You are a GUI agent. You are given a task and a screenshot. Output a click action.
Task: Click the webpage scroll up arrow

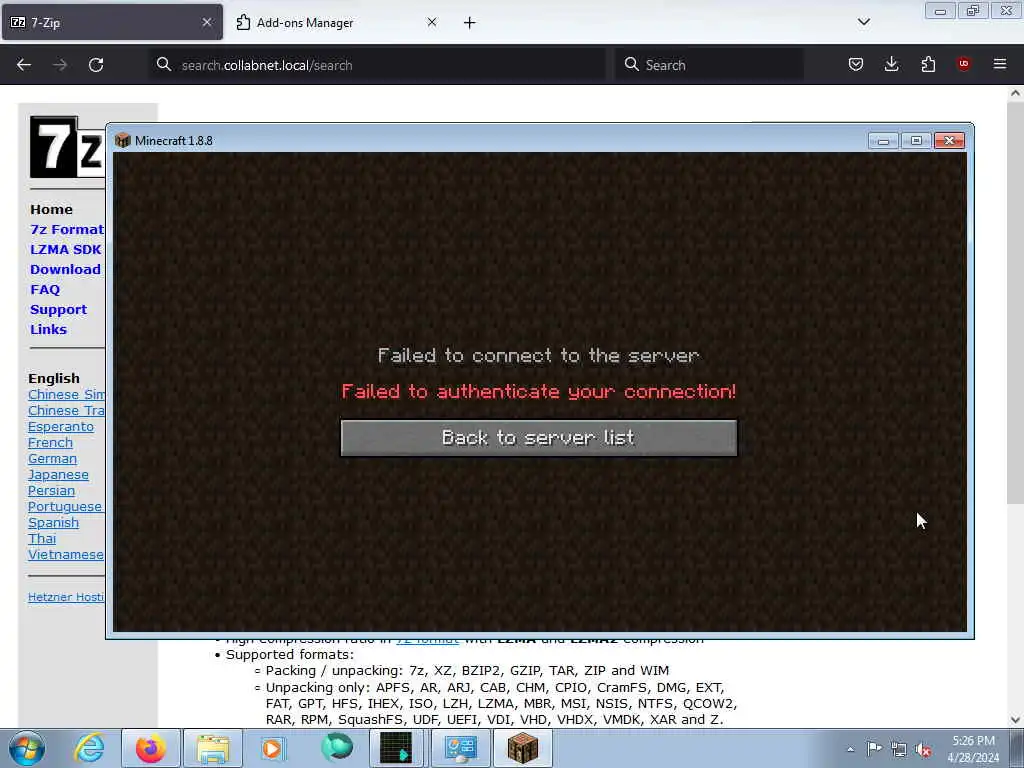coord(1015,93)
